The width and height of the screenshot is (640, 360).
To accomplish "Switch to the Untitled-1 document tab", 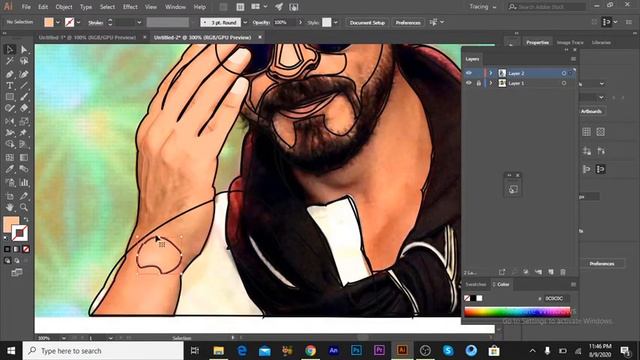I will click(x=87, y=37).
